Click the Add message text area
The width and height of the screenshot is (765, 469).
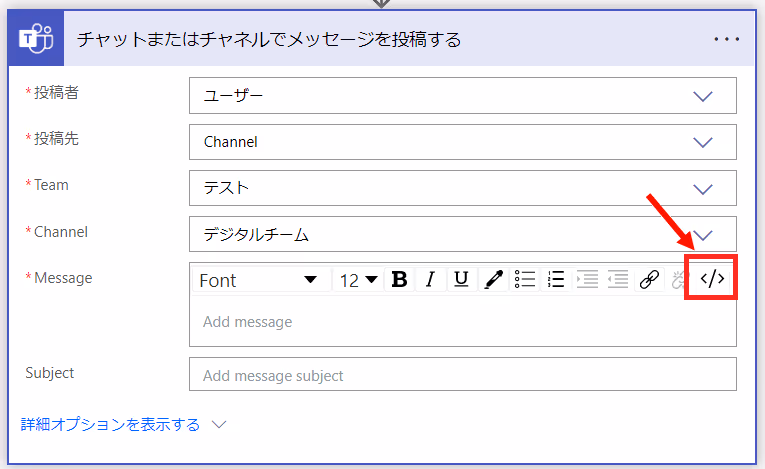click(x=463, y=322)
